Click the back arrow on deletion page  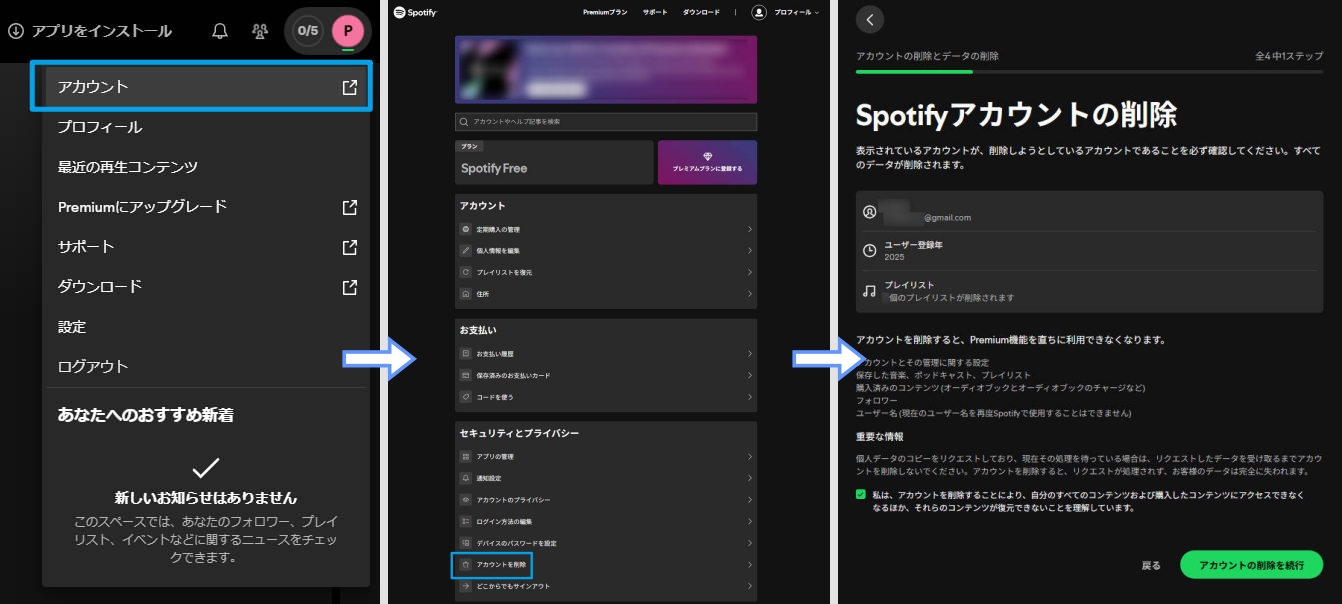870,19
